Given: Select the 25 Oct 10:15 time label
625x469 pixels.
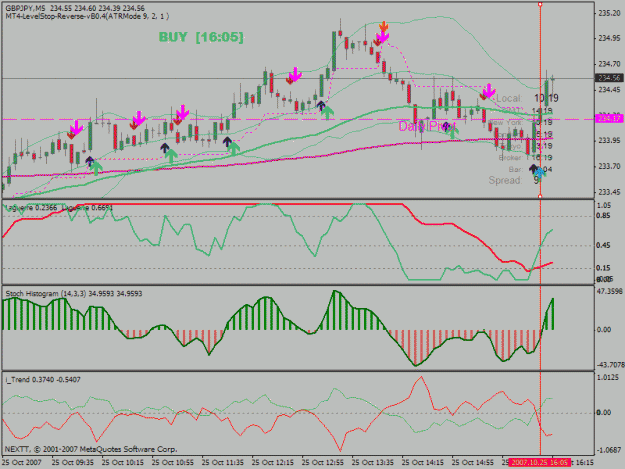Looking at the screenshot, I should tap(122, 463).
